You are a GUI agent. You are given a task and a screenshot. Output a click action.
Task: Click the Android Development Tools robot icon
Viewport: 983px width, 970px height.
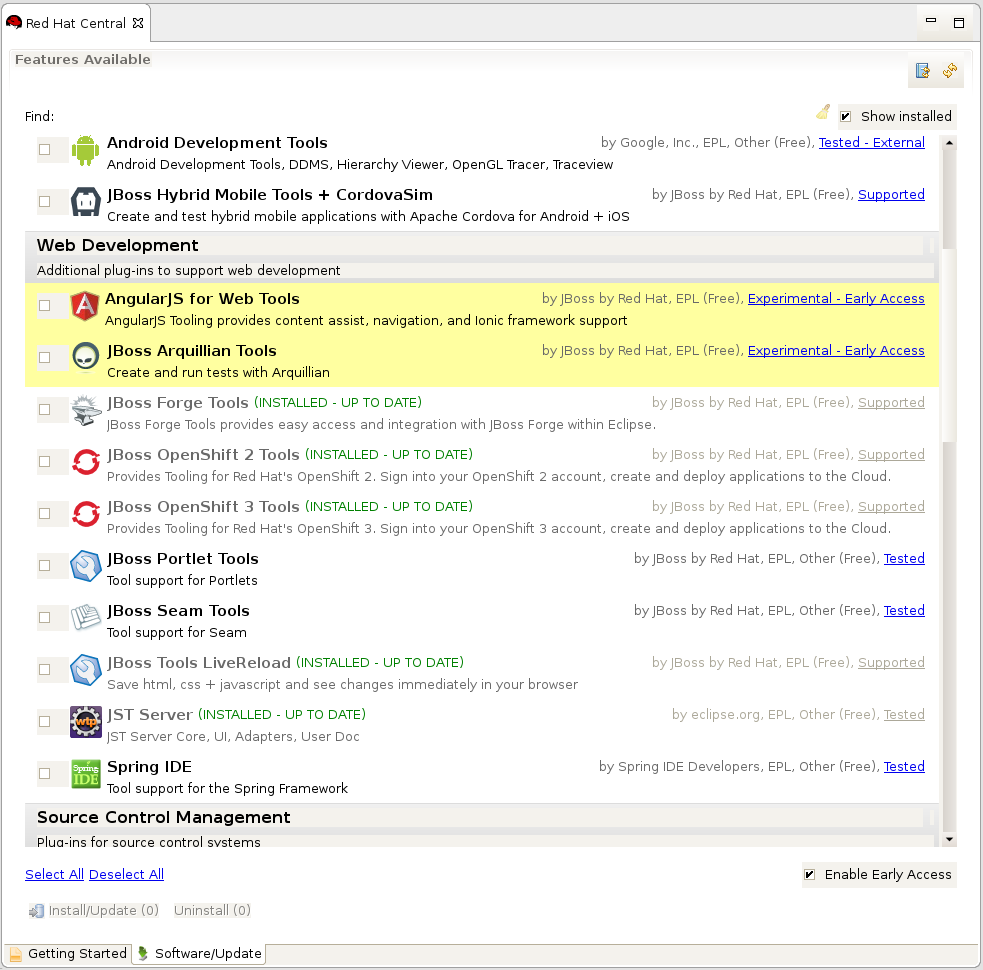pyautogui.click(x=86, y=150)
